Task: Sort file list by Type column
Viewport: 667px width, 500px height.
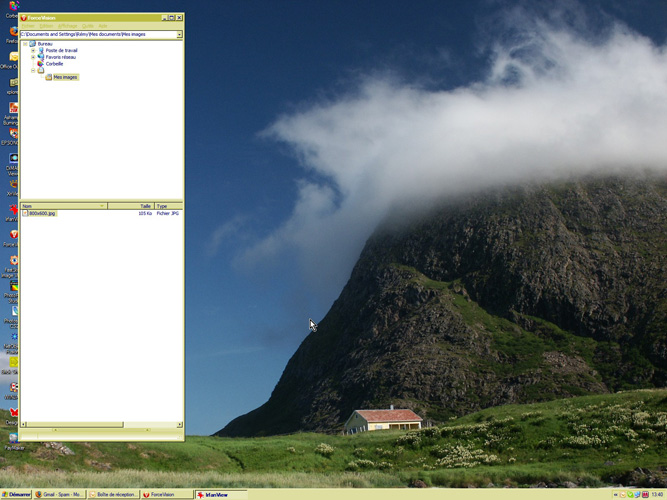Action: 167,206
